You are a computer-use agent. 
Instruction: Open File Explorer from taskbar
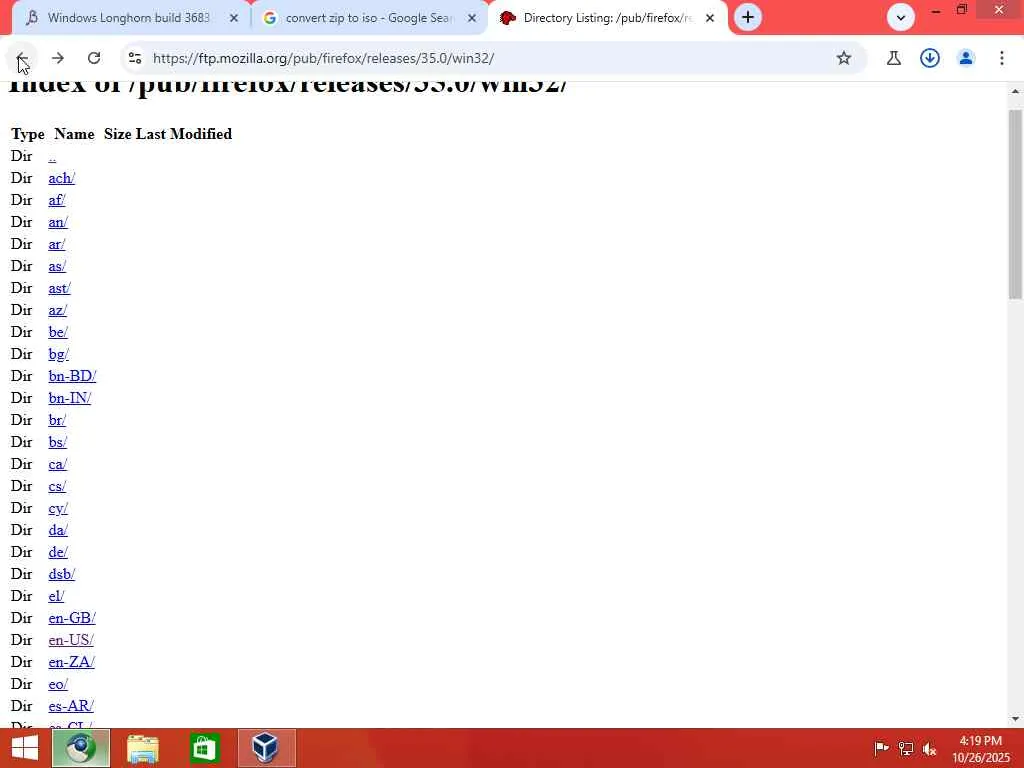pyautogui.click(x=142, y=748)
